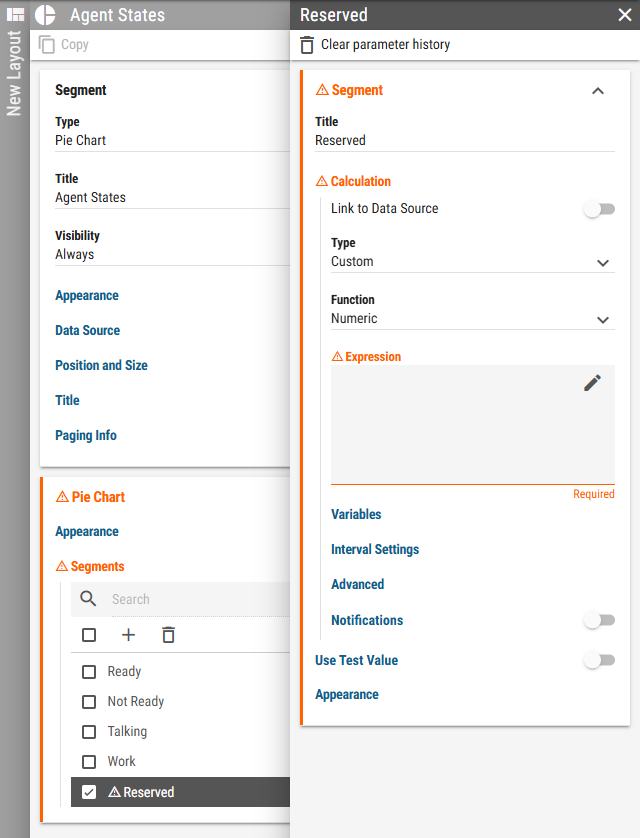Click the trash icon for Clear parameter history
This screenshot has width=640, height=838.
tap(307, 45)
